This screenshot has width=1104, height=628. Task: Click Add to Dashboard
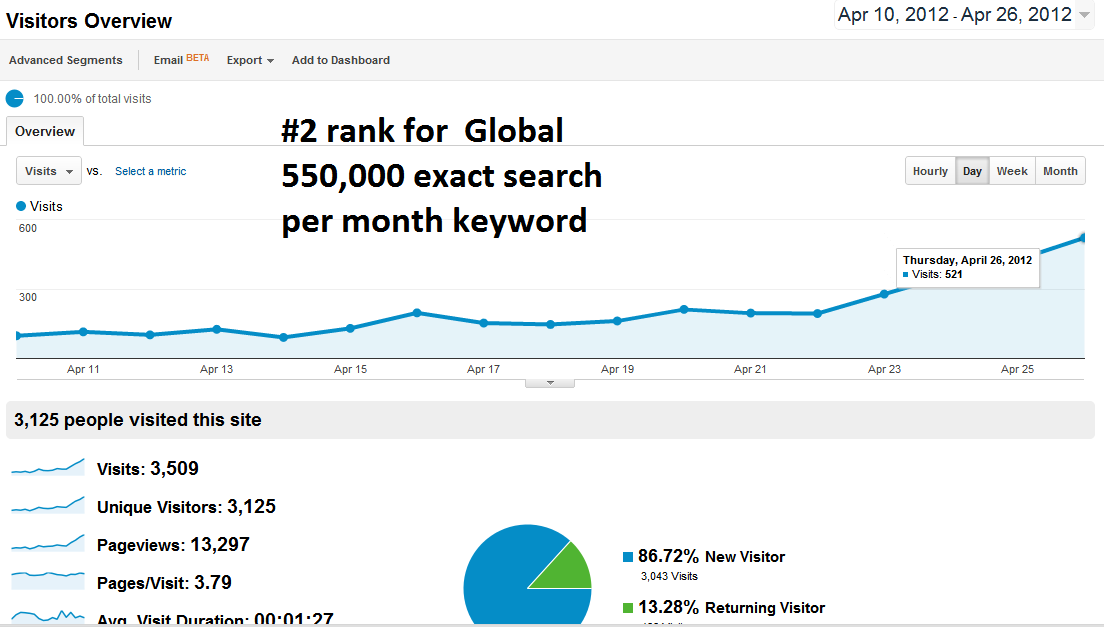(341, 61)
